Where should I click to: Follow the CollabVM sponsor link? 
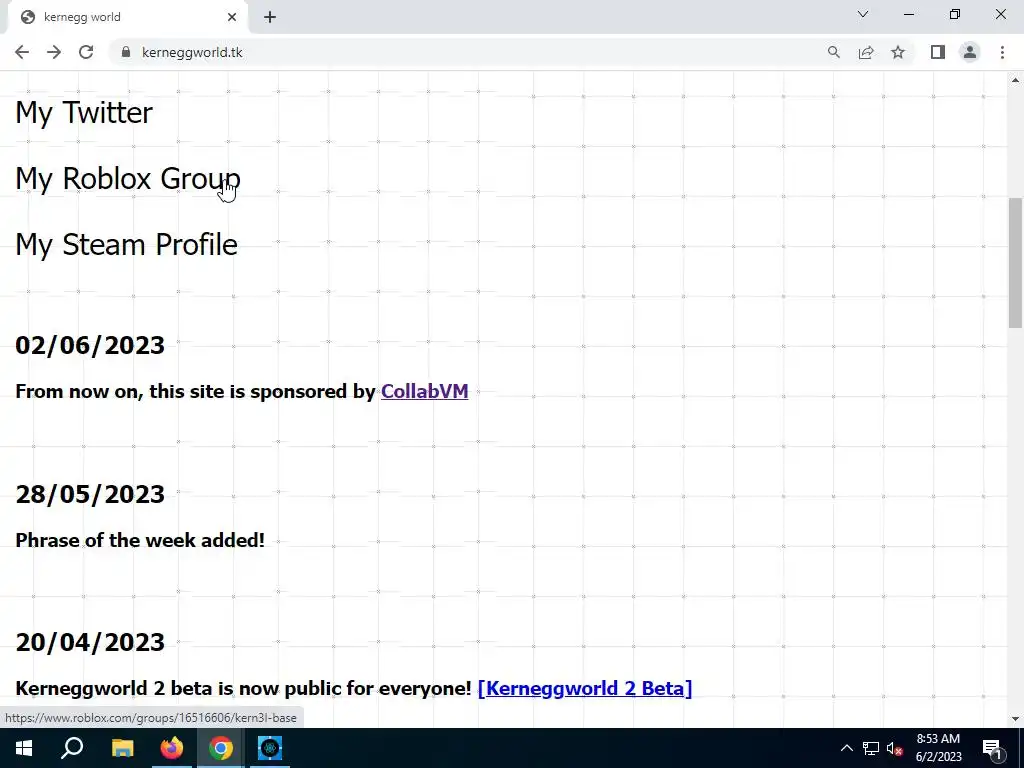pos(424,391)
